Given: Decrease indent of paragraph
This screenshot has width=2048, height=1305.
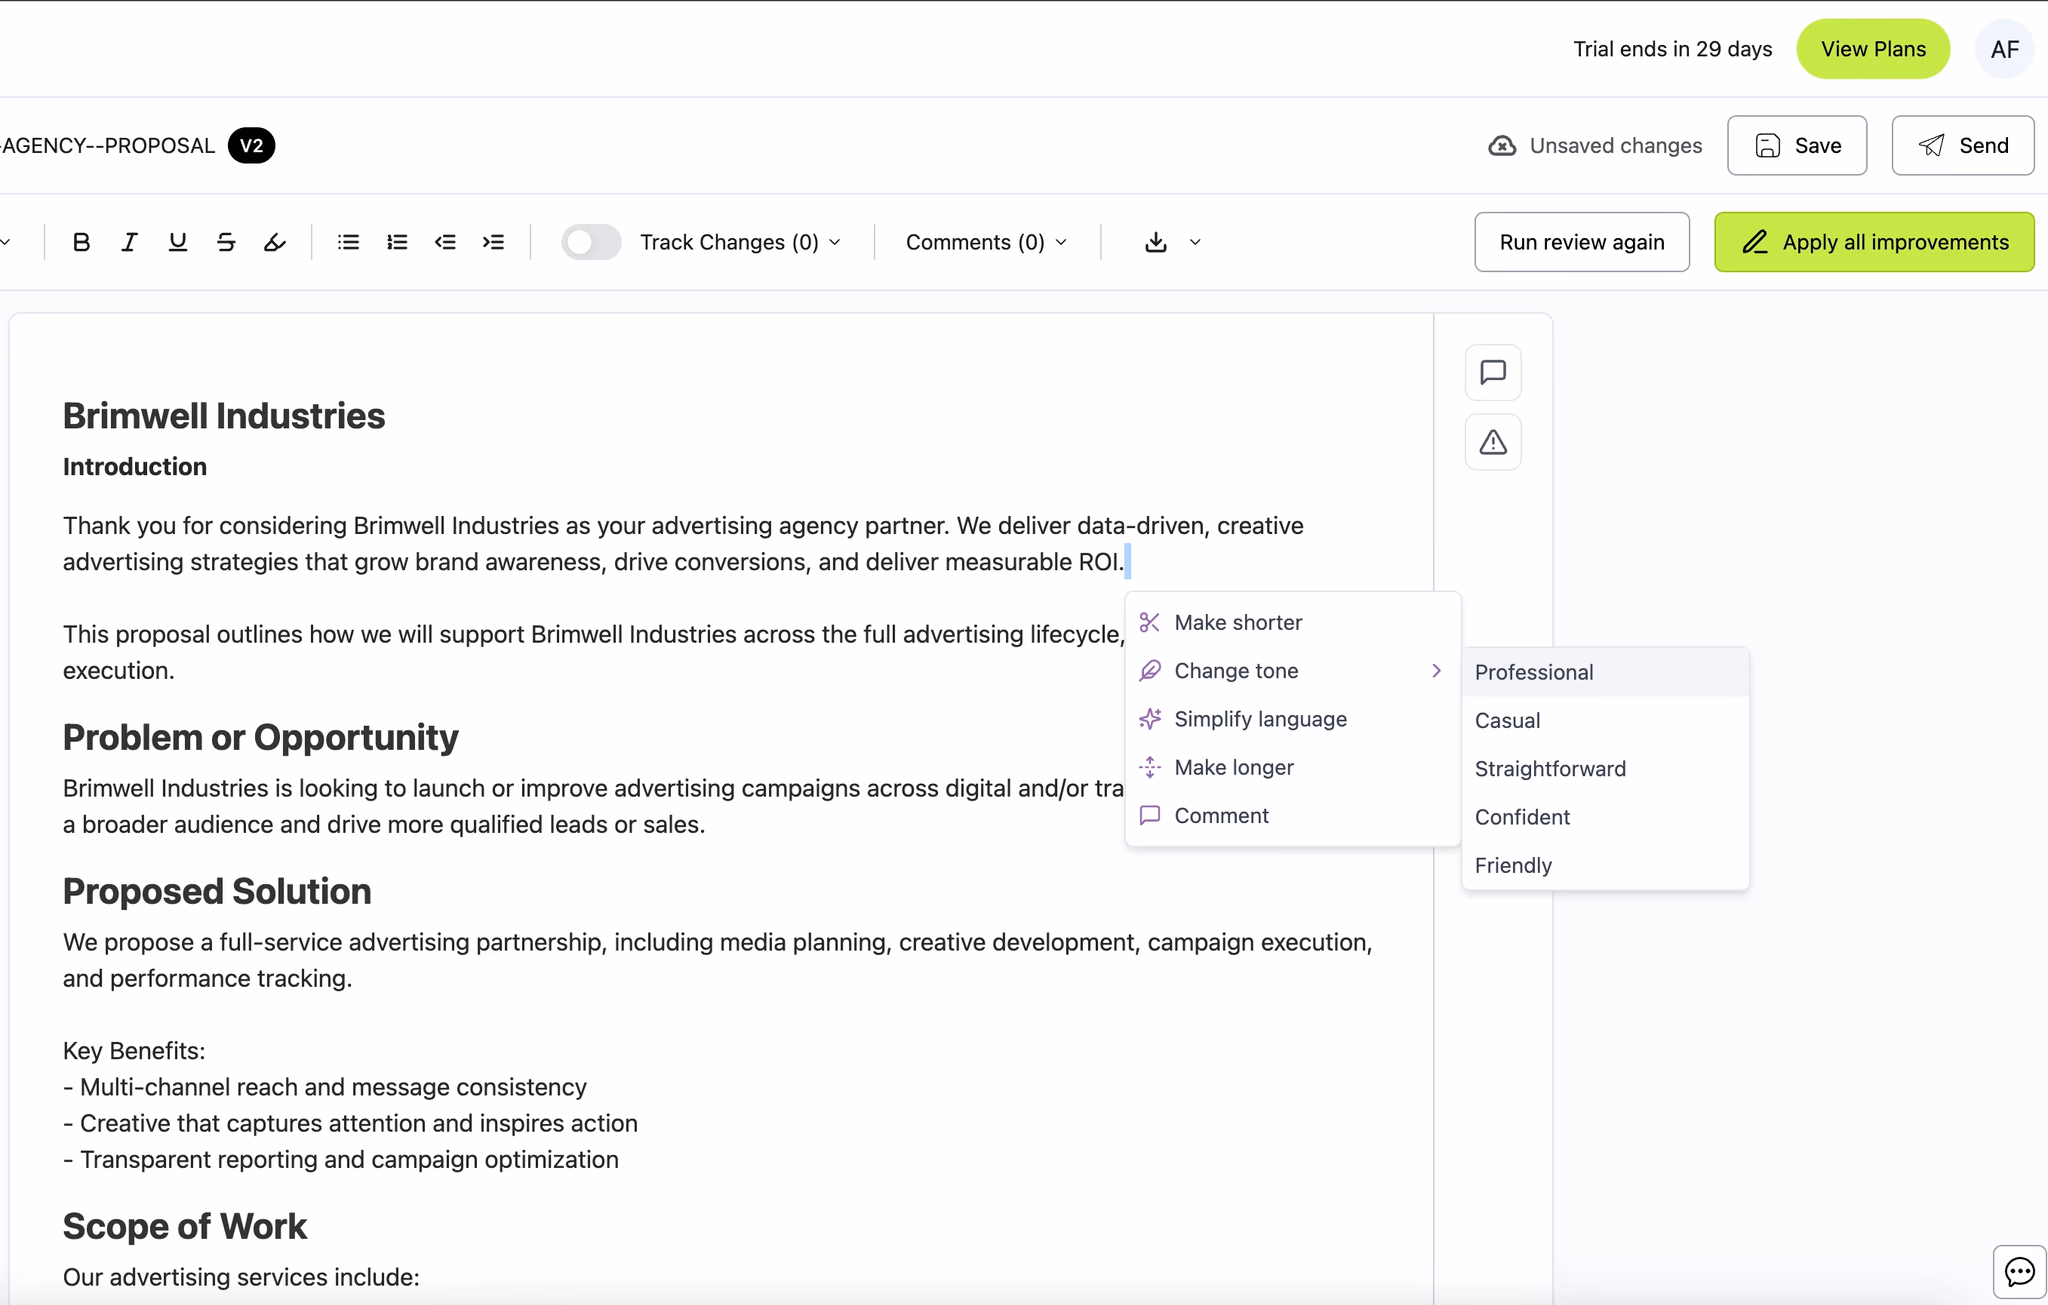Looking at the screenshot, I should (x=445, y=242).
